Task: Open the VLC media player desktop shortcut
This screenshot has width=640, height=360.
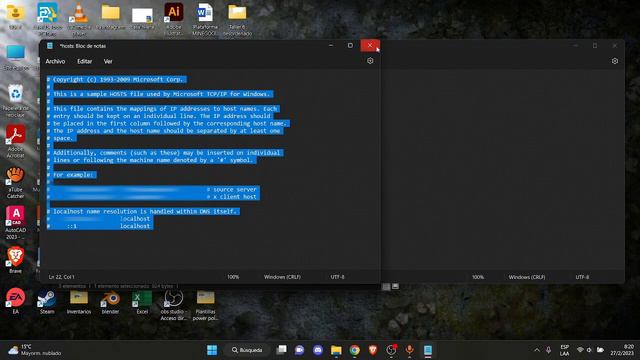Action: point(79,18)
